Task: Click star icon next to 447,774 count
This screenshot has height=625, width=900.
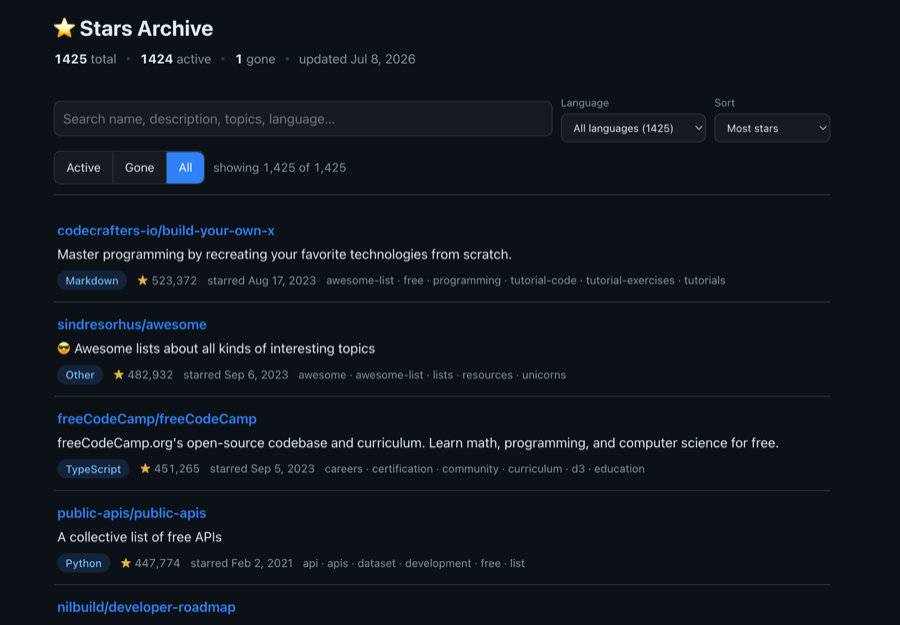Action: (x=126, y=562)
